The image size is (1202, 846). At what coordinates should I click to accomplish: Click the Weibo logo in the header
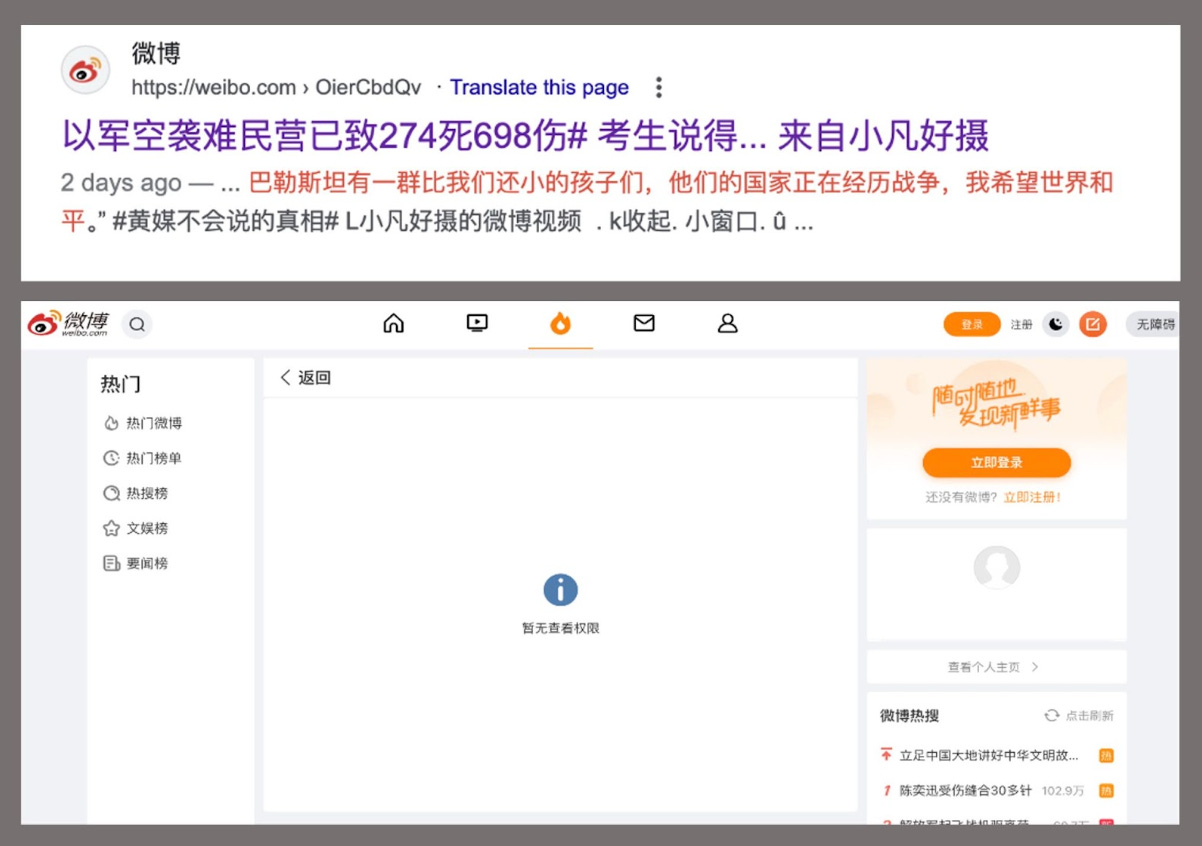(68, 323)
